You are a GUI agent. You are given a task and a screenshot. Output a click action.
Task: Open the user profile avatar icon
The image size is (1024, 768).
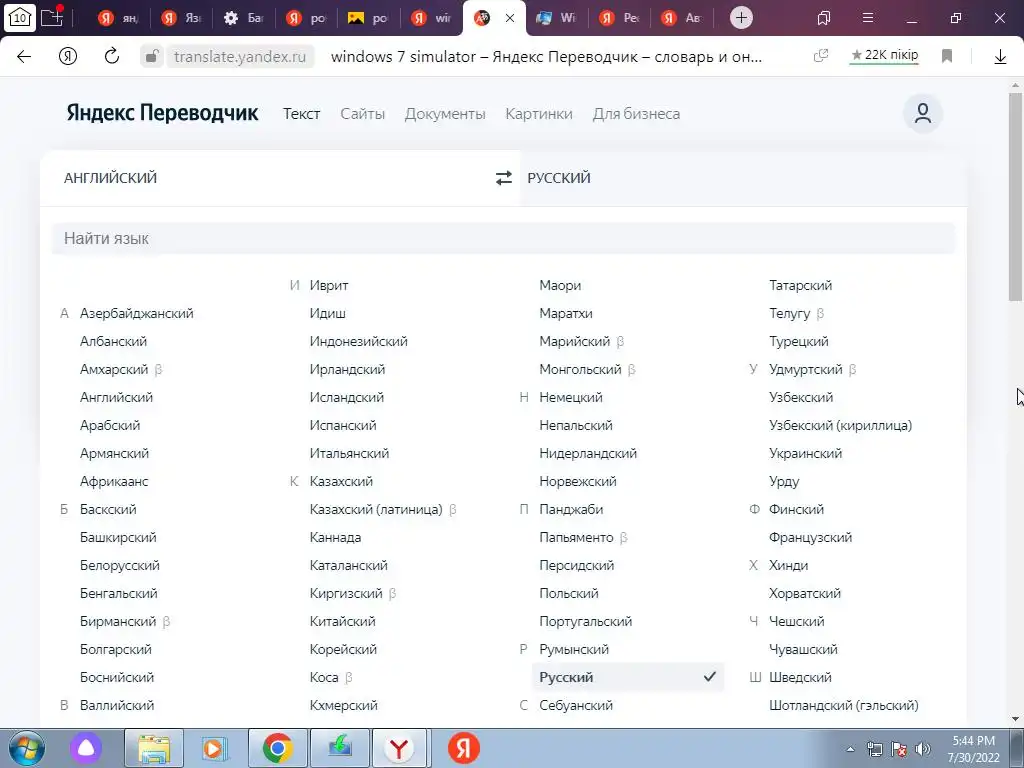coord(922,114)
